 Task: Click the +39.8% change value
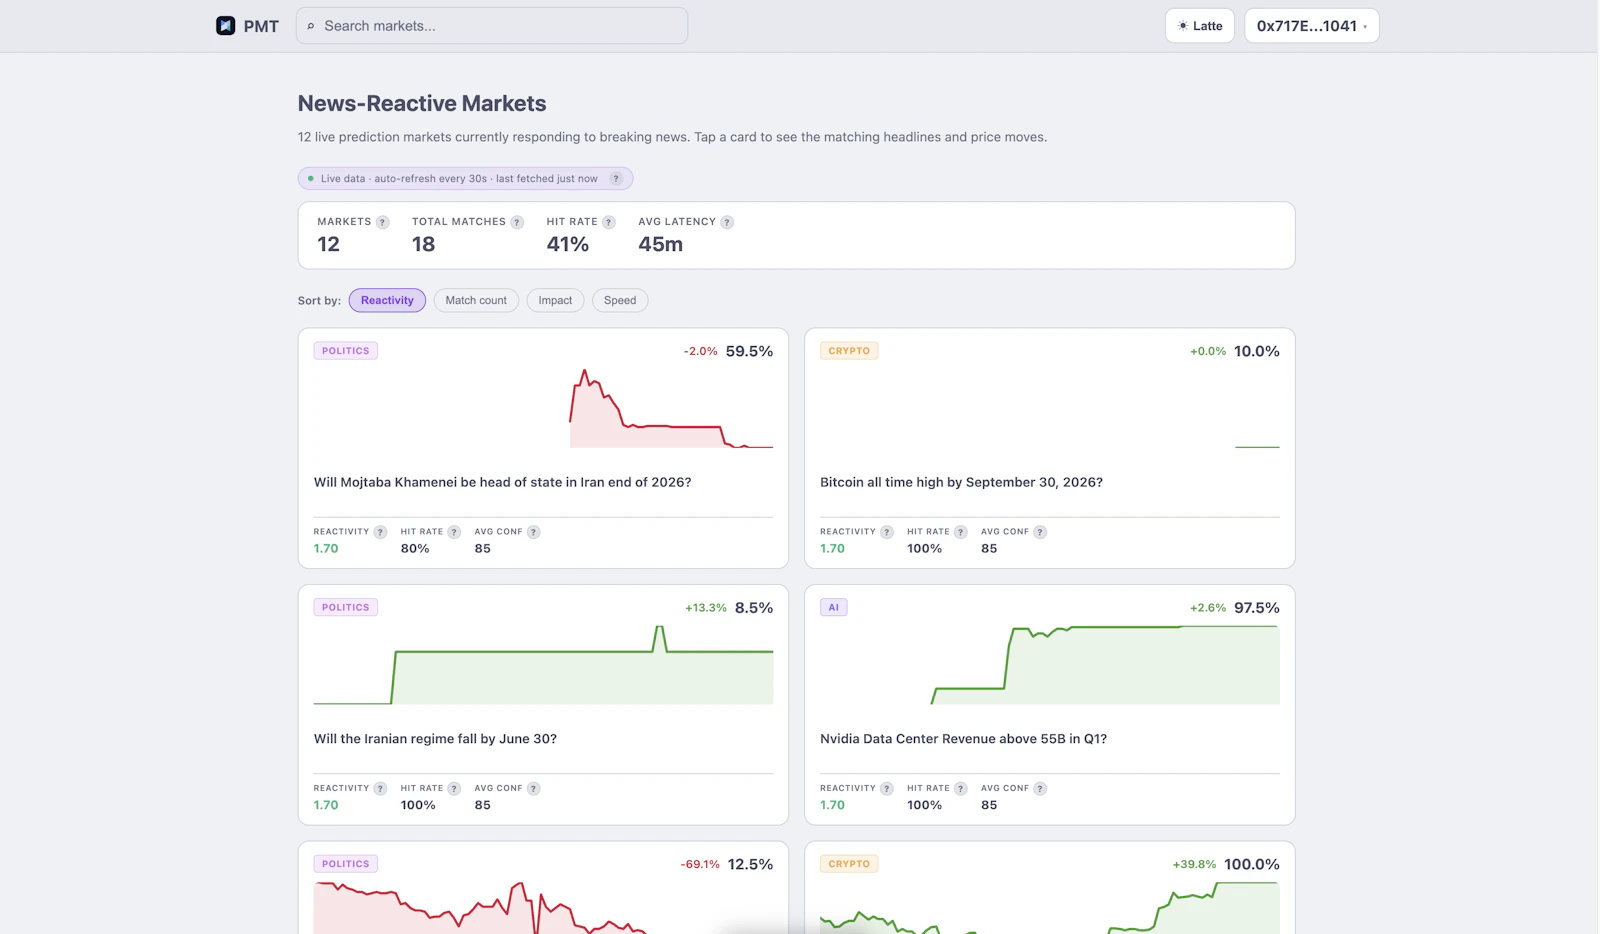coord(1194,864)
